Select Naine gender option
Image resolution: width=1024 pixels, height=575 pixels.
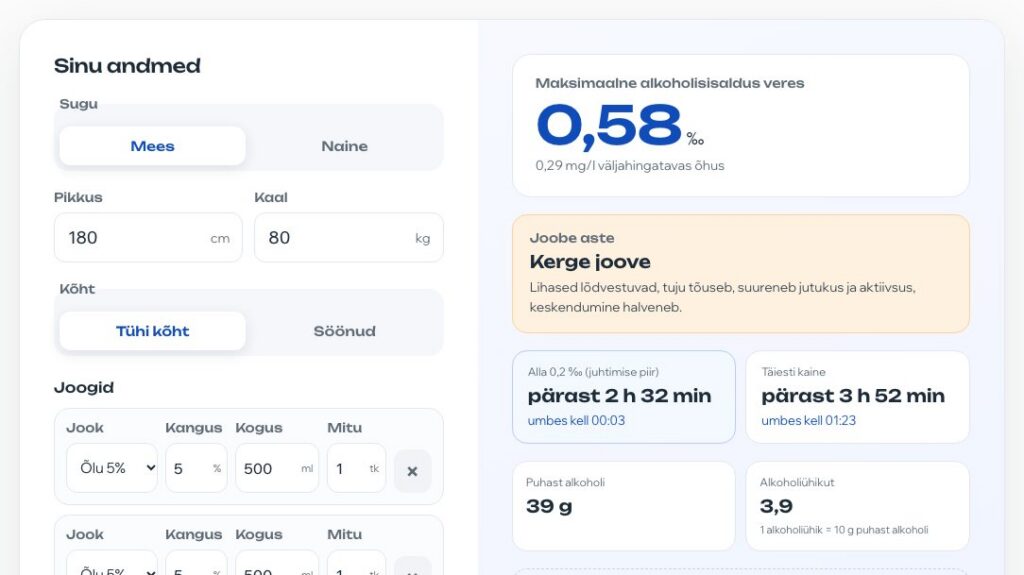344,146
